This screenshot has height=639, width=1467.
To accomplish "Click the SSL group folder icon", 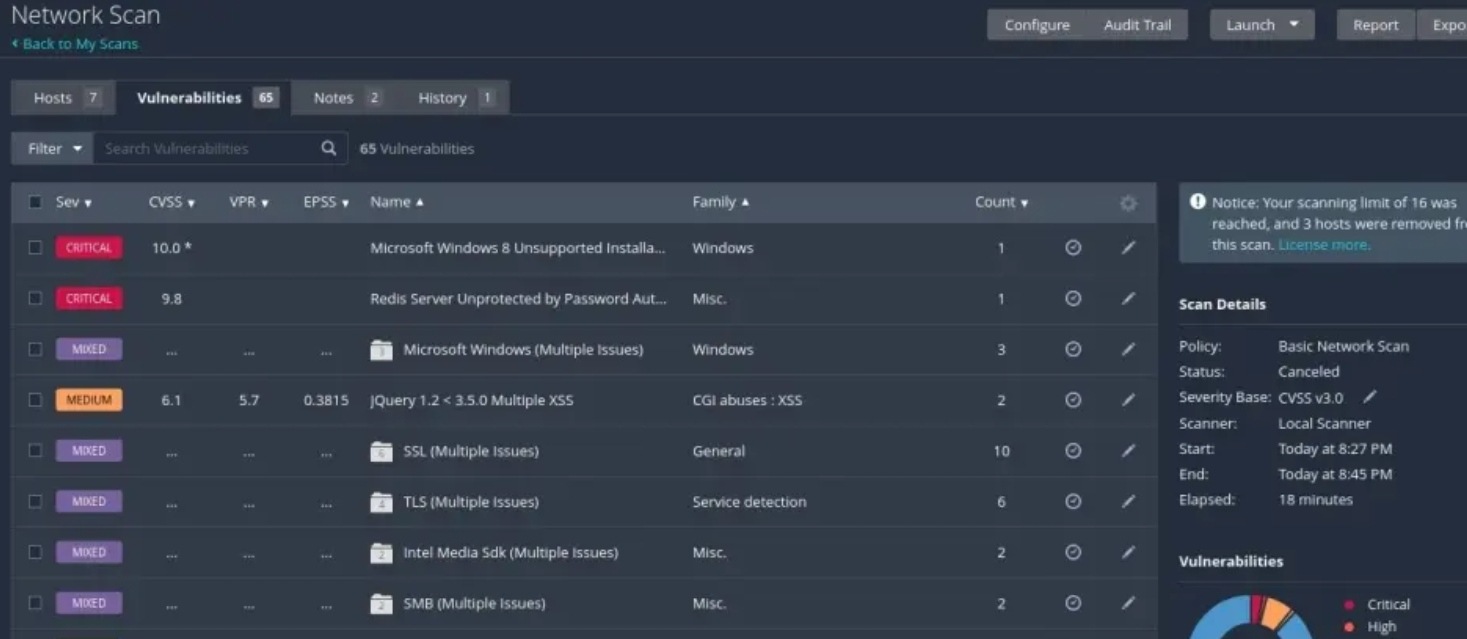I will (x=380, y=451).
